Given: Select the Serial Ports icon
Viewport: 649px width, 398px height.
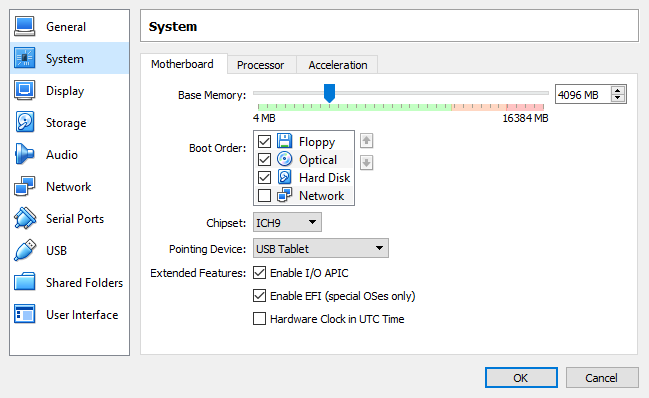Looking at the screenshot, I should (24, 218).
